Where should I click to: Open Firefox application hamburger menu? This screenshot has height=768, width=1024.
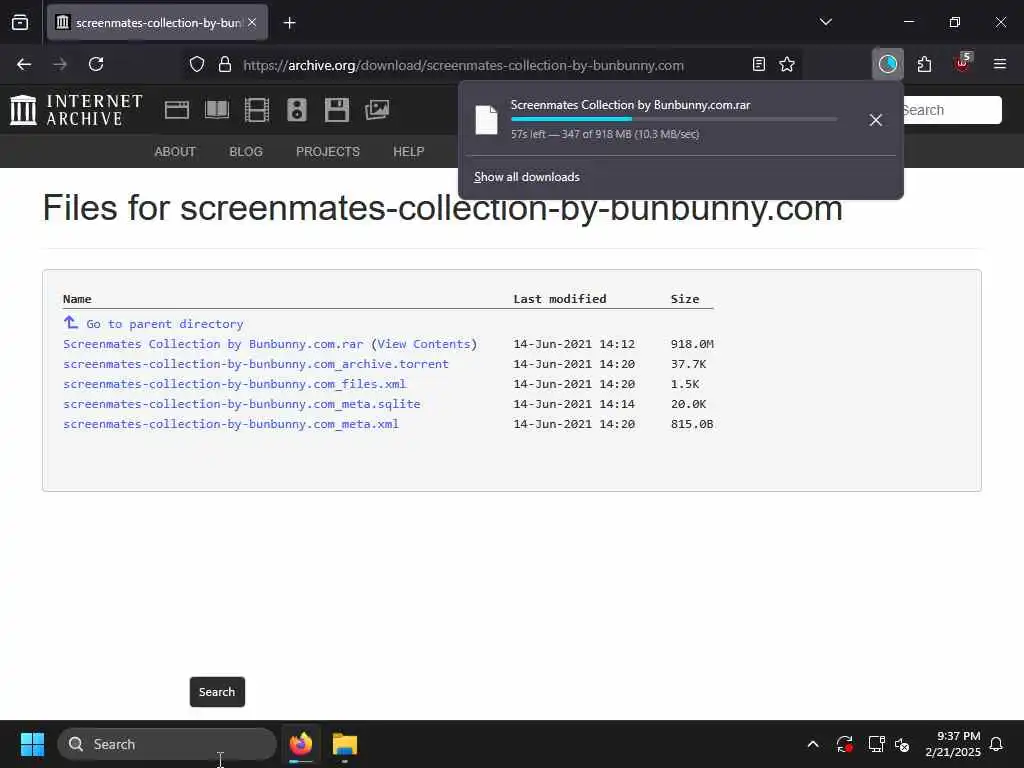tap(999, 64)
